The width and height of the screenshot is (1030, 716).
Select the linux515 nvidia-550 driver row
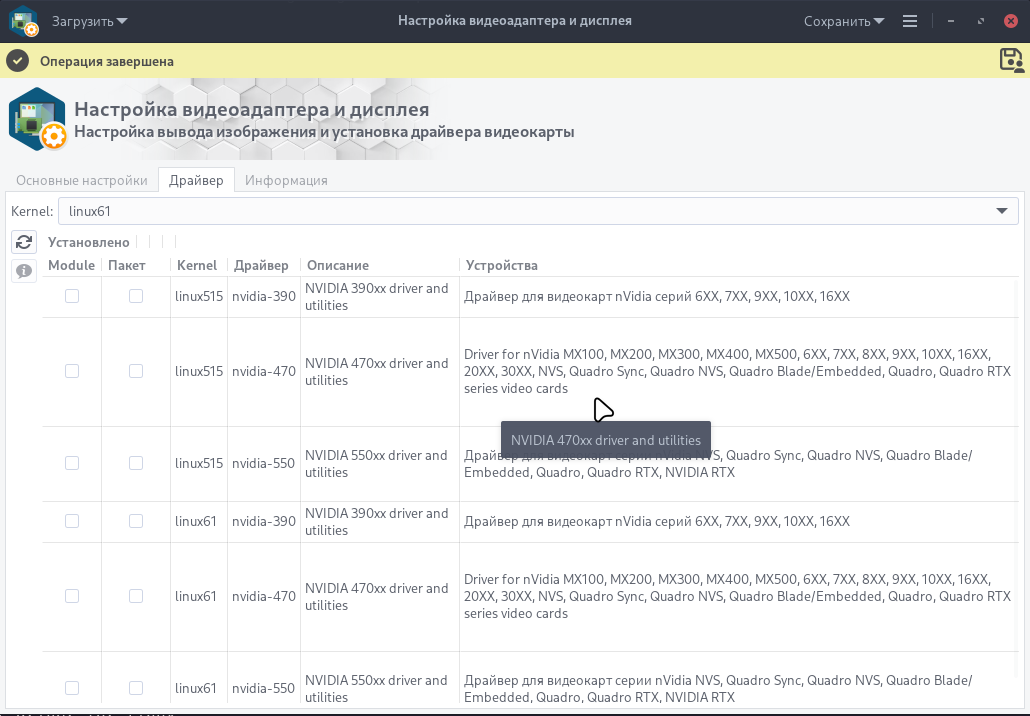(x=263, y=464)
